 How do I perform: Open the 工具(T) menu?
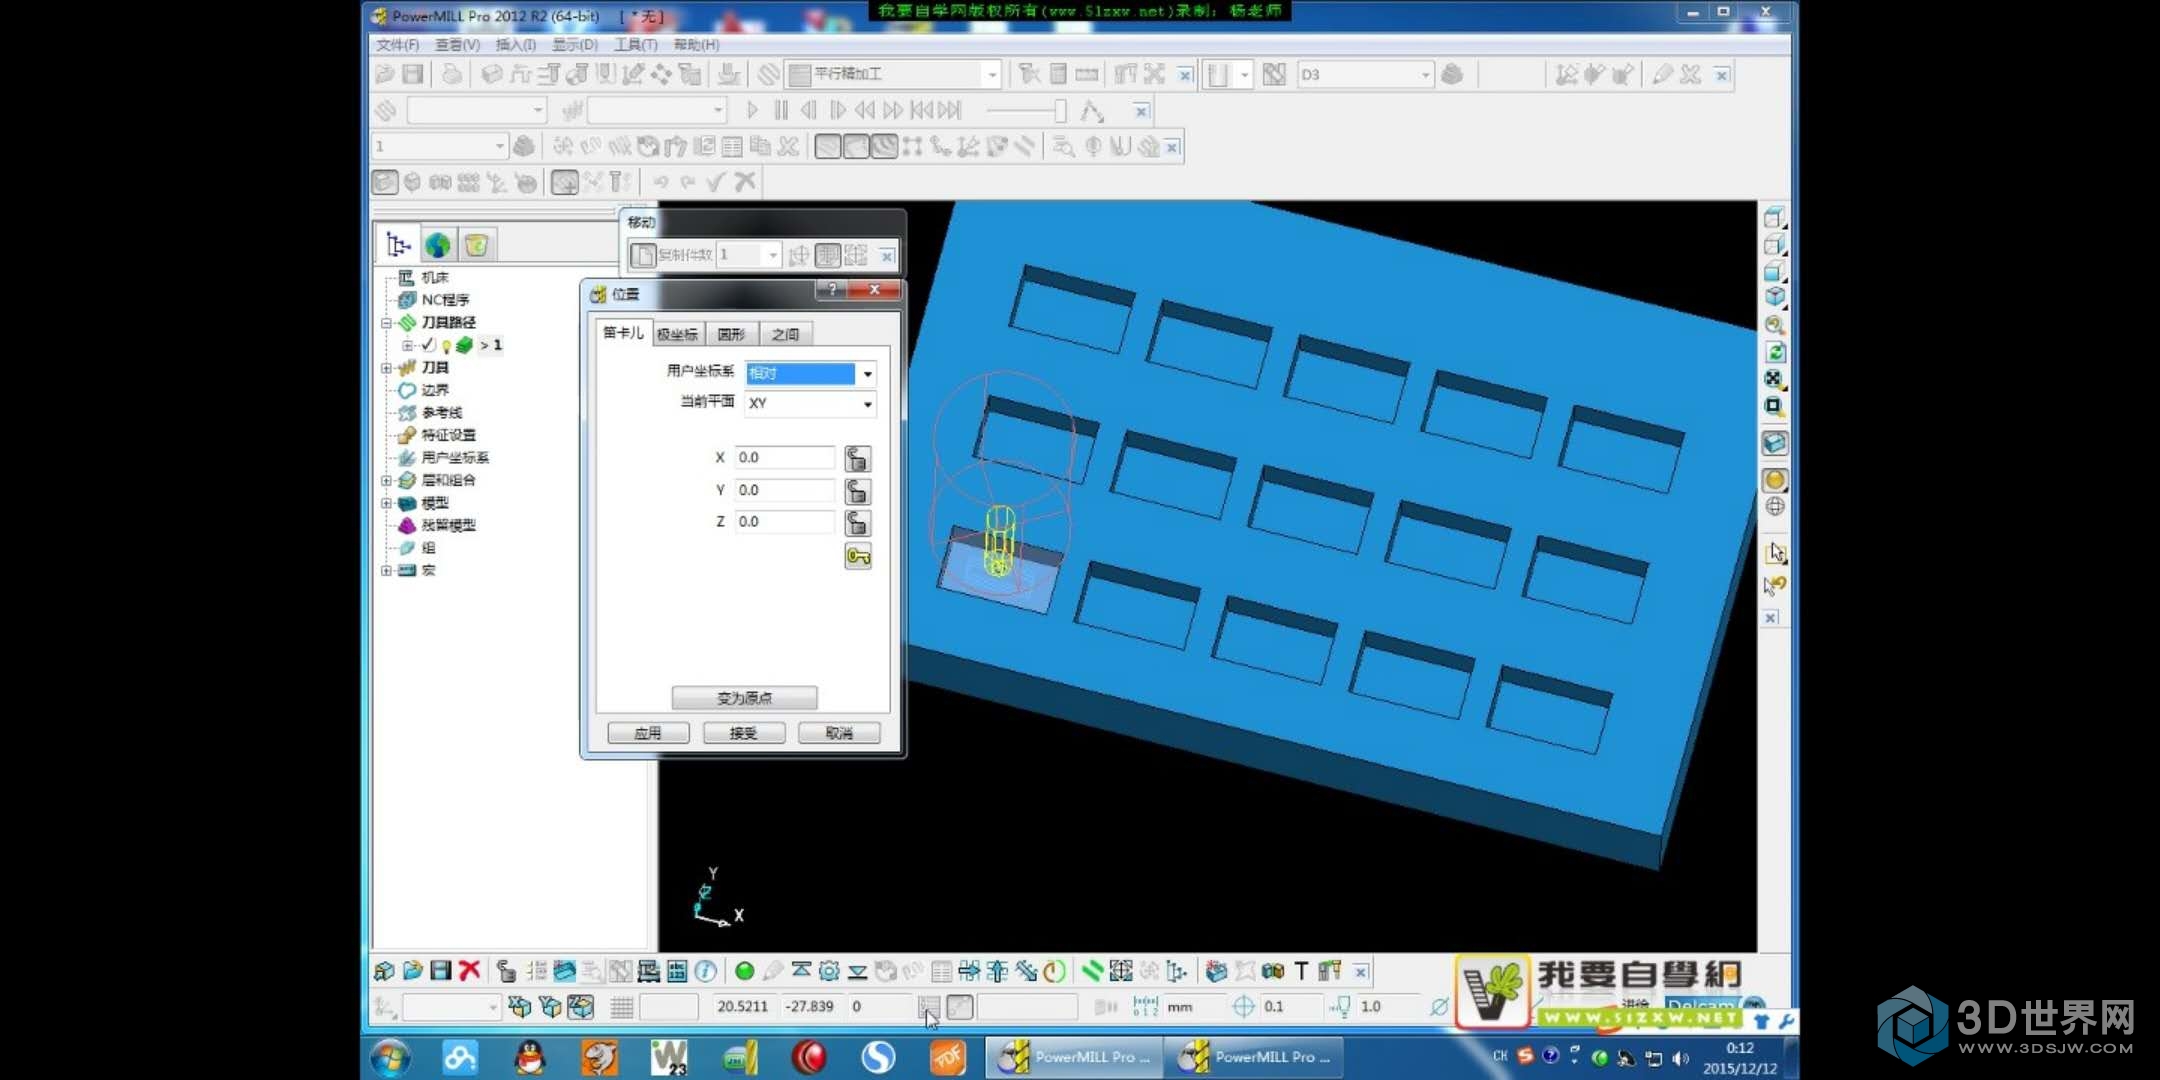click(x=635, y=45)
